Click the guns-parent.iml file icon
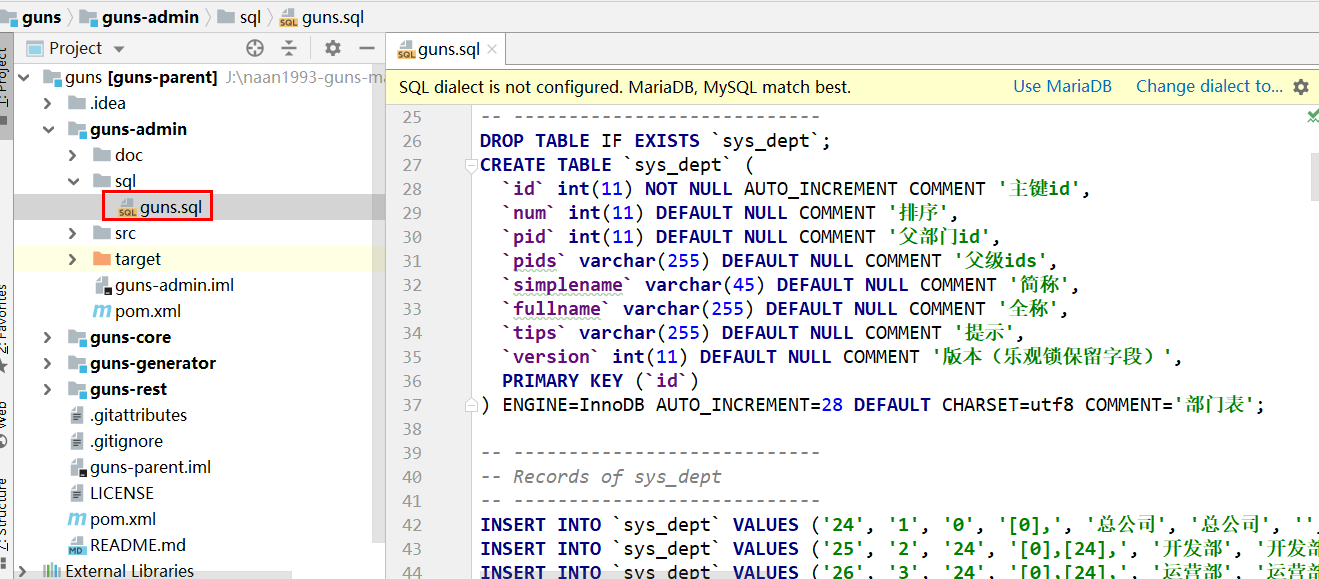This screenshot has width=1319, height=579. point(77,467)
